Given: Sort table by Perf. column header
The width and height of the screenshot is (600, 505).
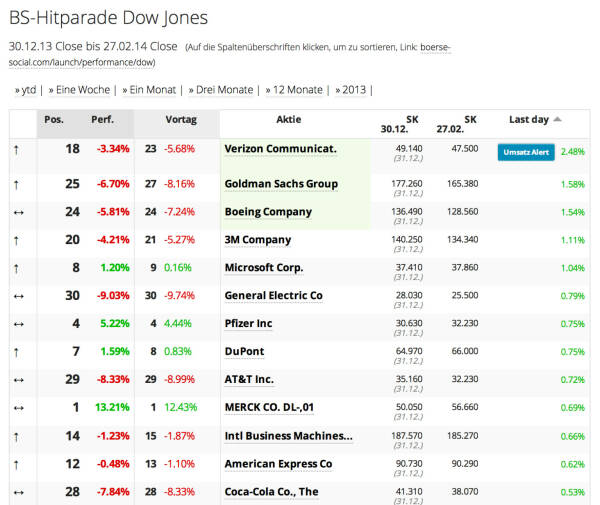Looking at the screenshot, I should click(101, 119).
